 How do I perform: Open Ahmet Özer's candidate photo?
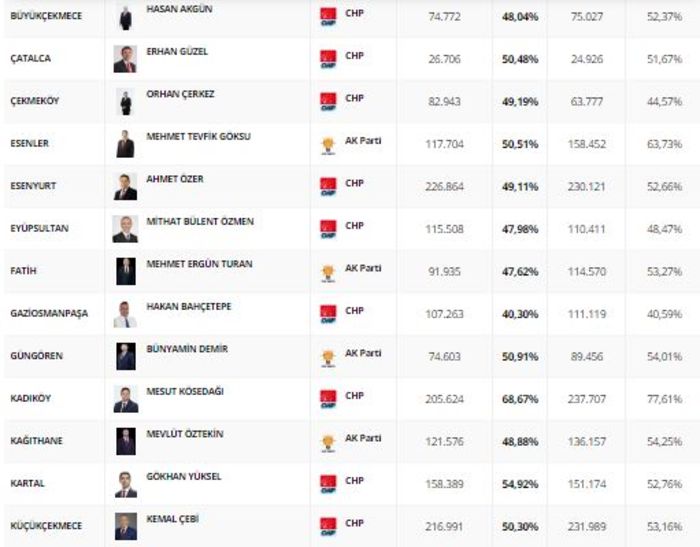pyautogui.click(x=125, y=186)
